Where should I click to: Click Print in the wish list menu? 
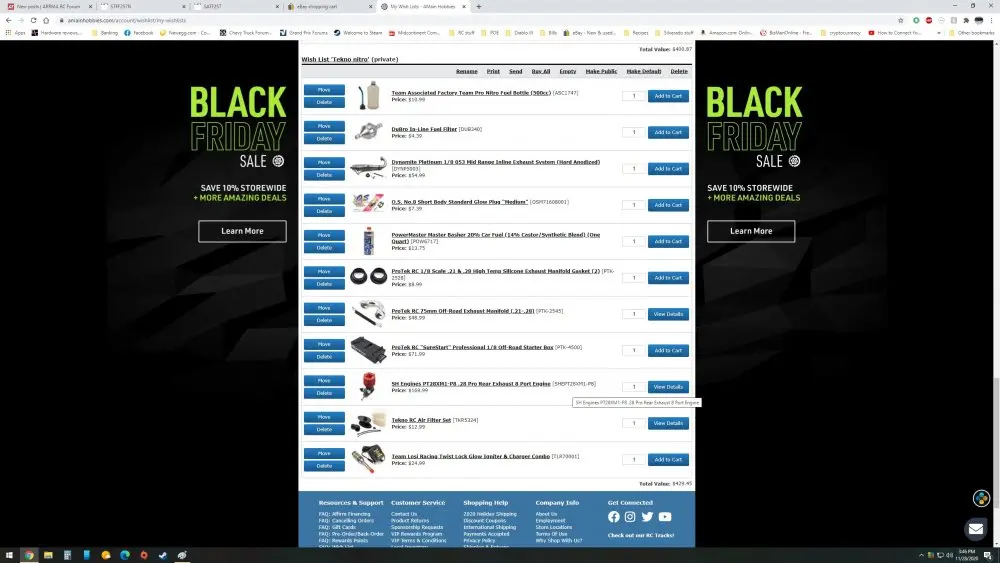493,71
